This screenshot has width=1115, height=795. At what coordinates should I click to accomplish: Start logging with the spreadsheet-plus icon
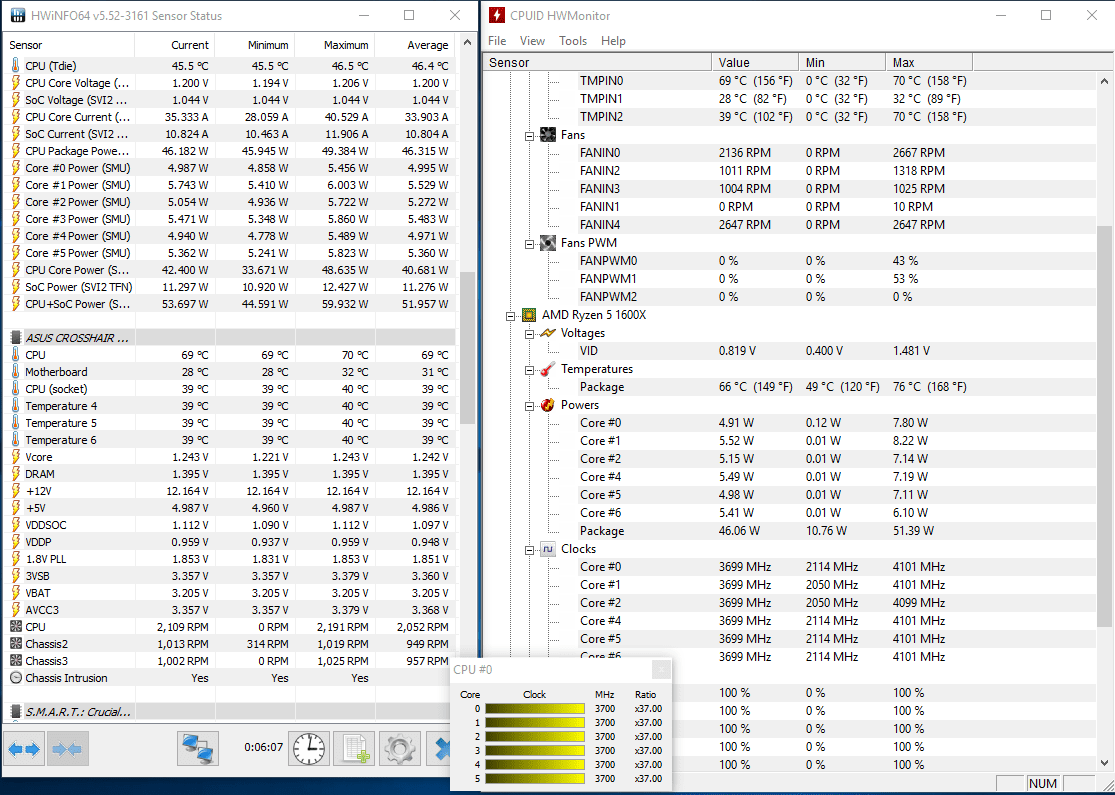click(x=354, y=749)
